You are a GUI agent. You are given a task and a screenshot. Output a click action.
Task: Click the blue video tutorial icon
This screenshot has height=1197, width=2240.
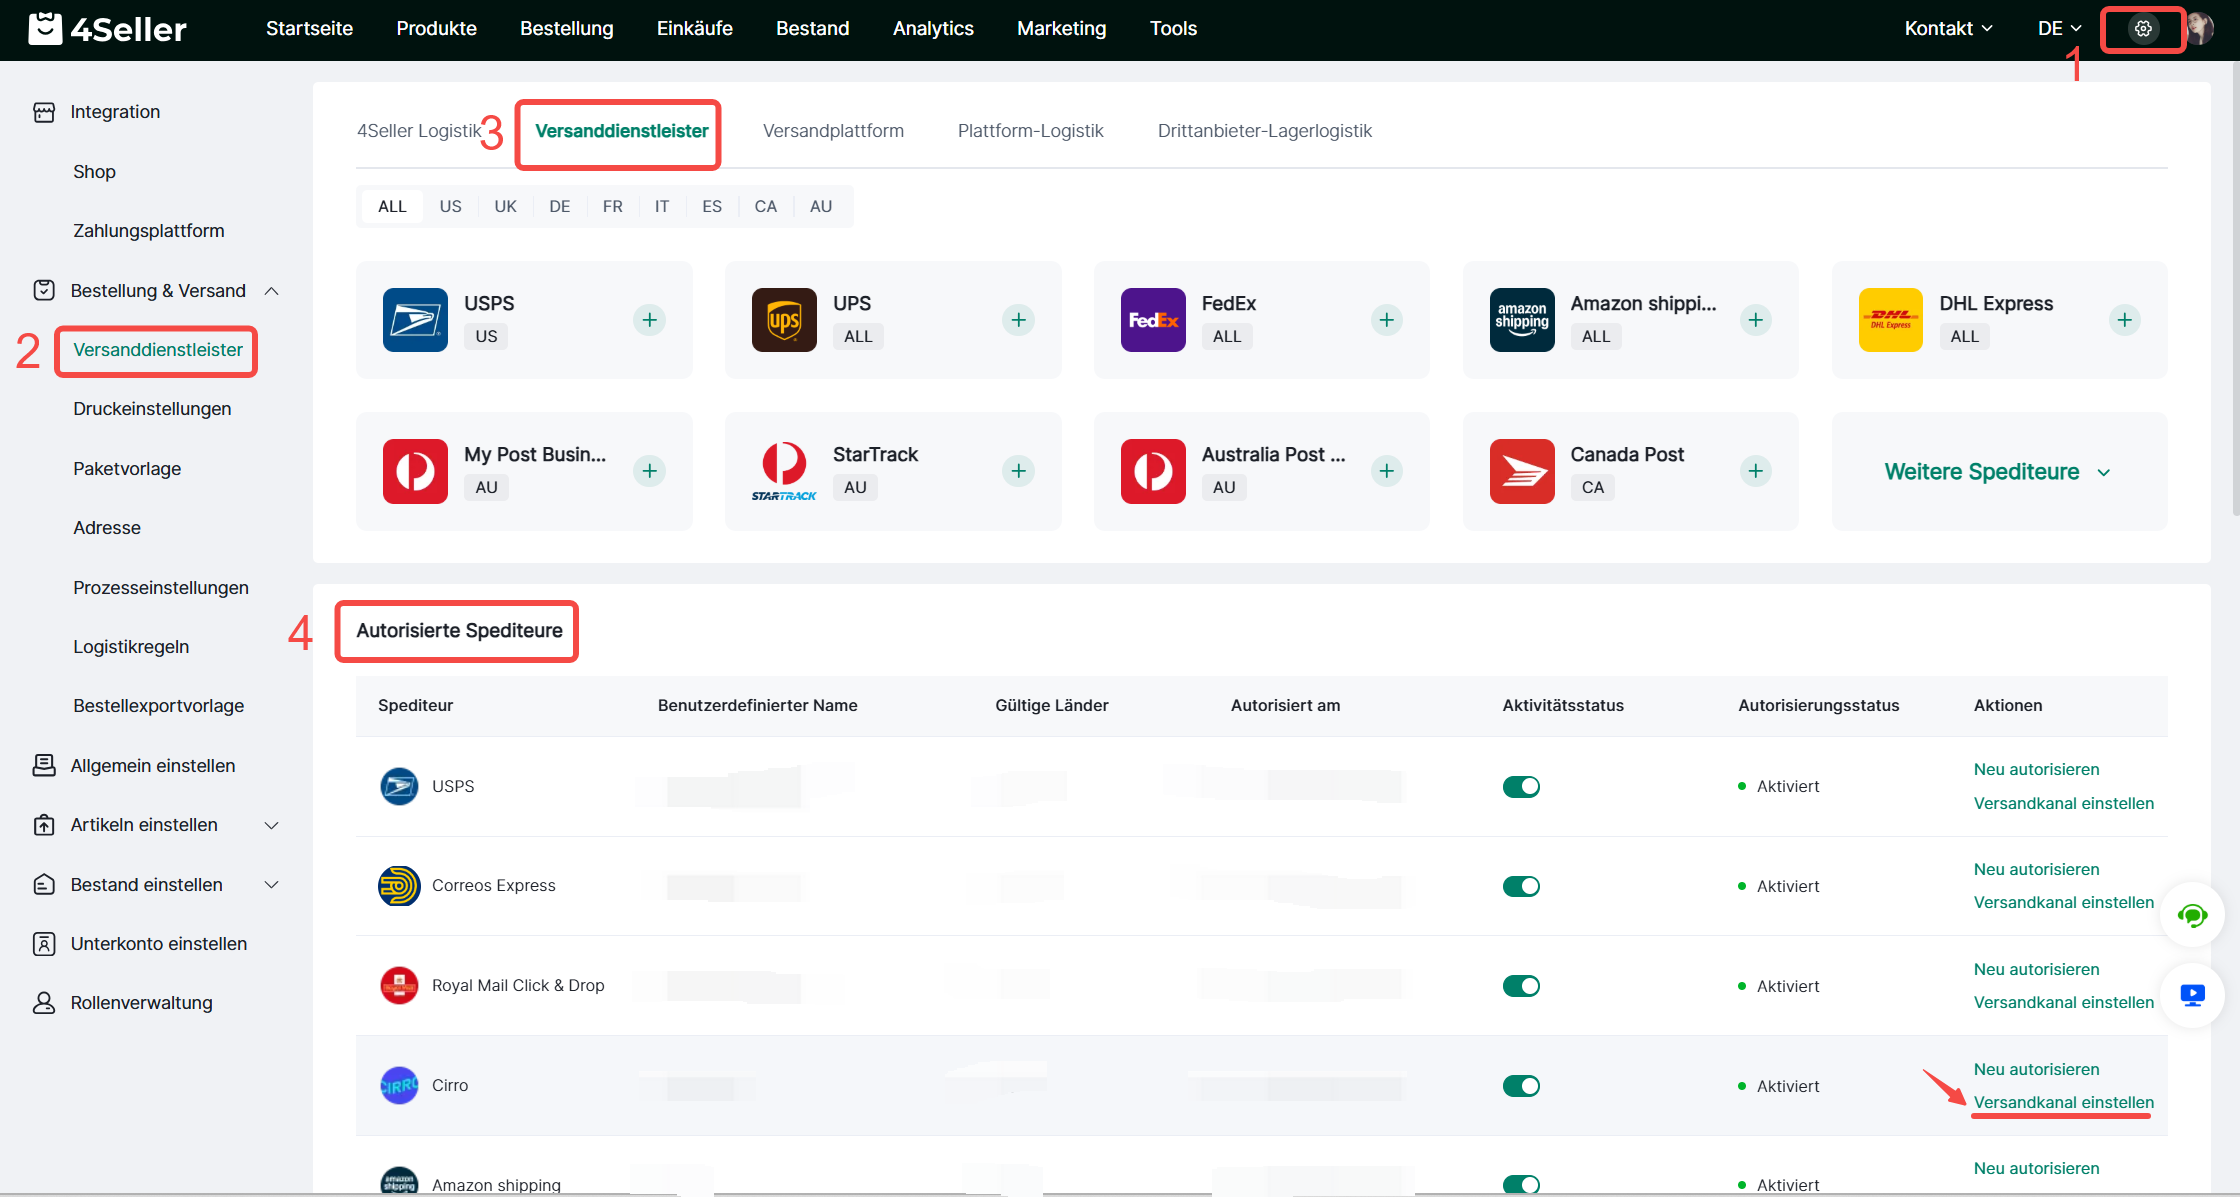point(2192,995)
